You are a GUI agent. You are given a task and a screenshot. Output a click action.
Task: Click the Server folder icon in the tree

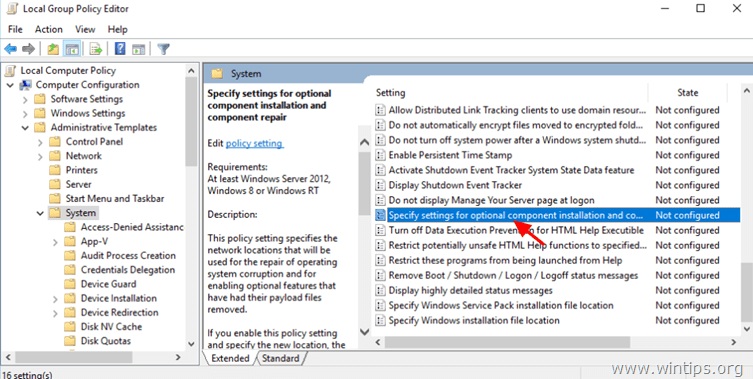point(55,184)
